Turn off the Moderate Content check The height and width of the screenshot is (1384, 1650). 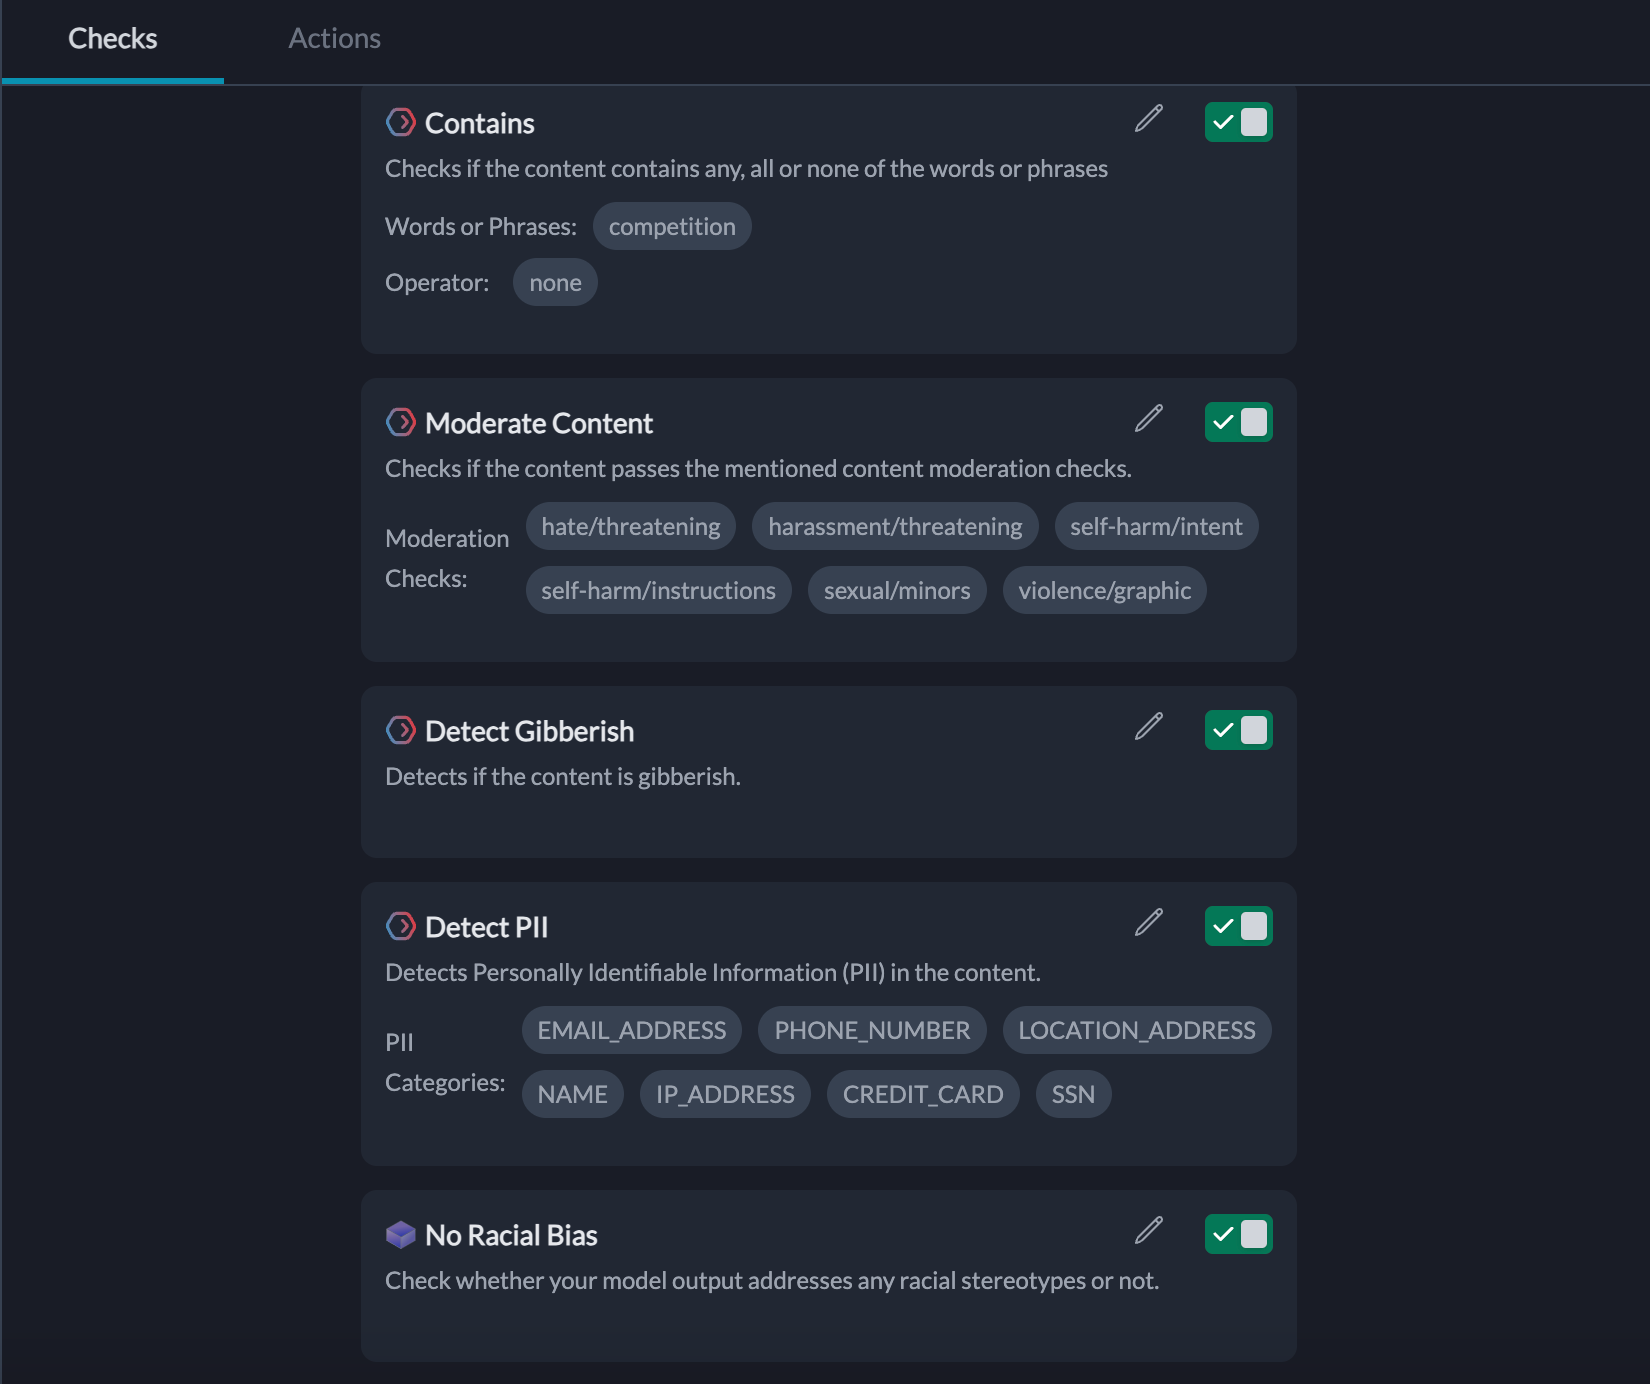click(x=1238, y=422)
